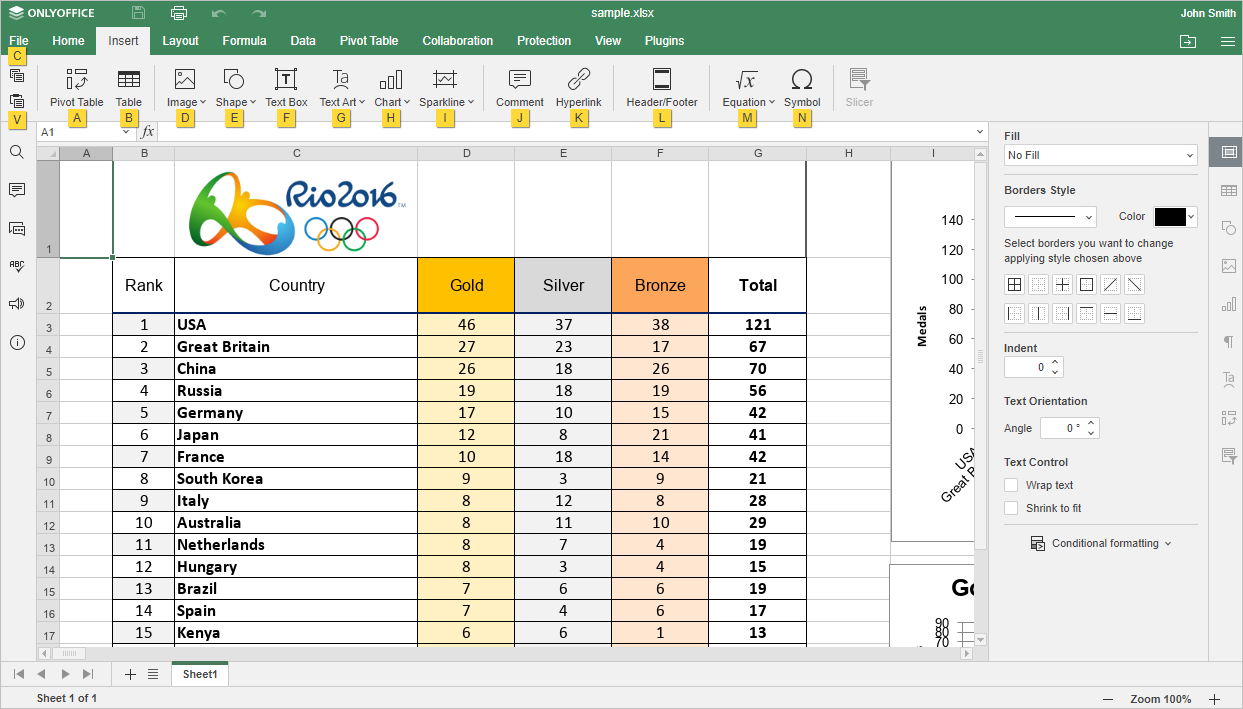The image size is (1243, 709).
Task: Apply diagonal up border option
Action: (x=1110, y=285)
